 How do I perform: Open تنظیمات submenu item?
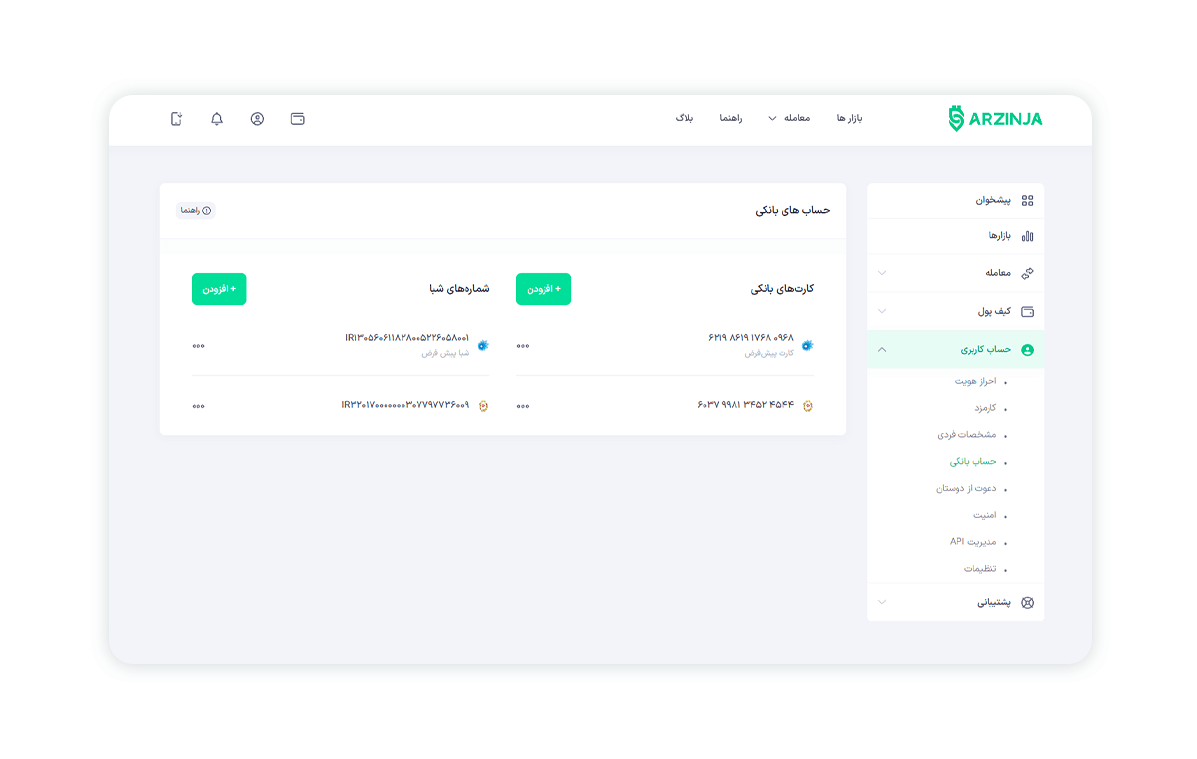pos(980,569)
